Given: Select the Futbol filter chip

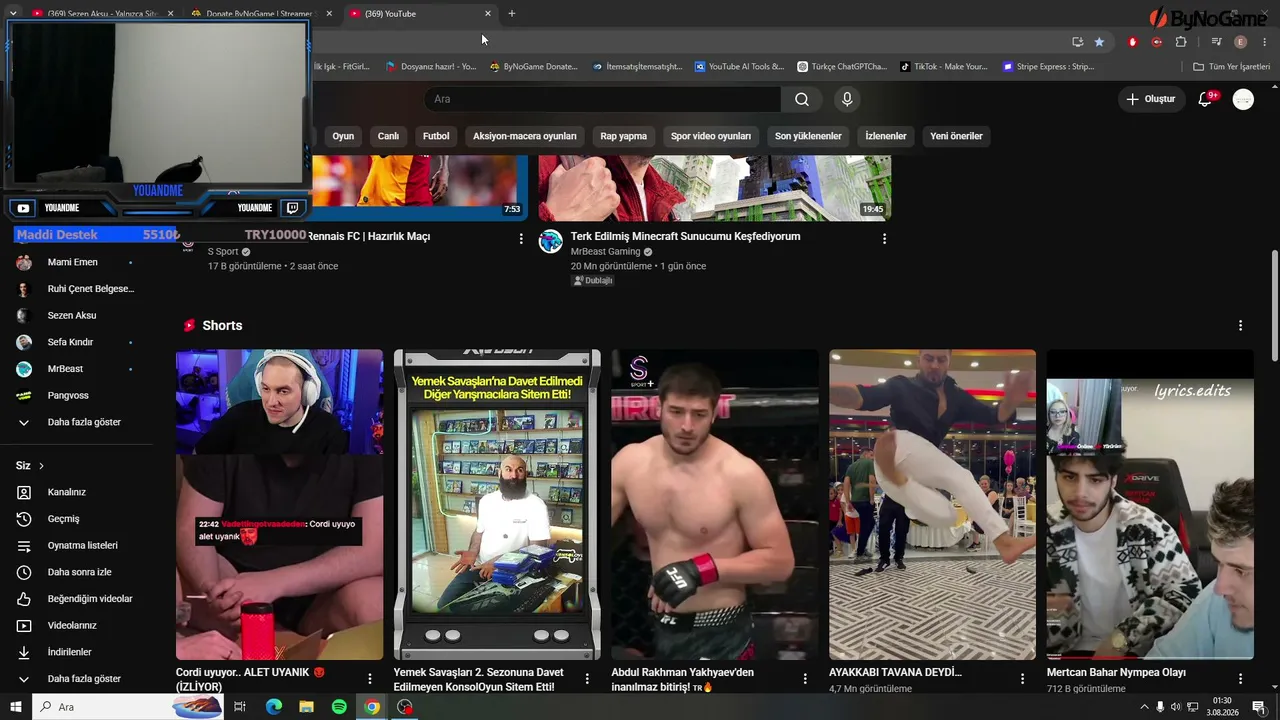Looking at the screenshot, I should pyautogui.click(x=436, y=136).
